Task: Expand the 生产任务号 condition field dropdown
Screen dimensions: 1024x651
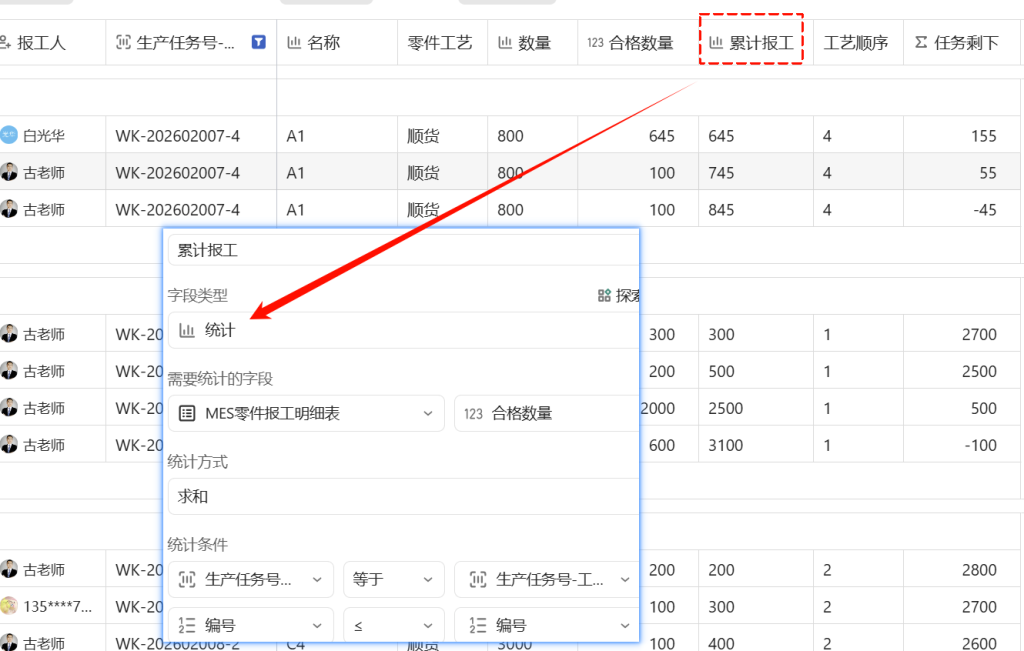Action: click(251, 579)
